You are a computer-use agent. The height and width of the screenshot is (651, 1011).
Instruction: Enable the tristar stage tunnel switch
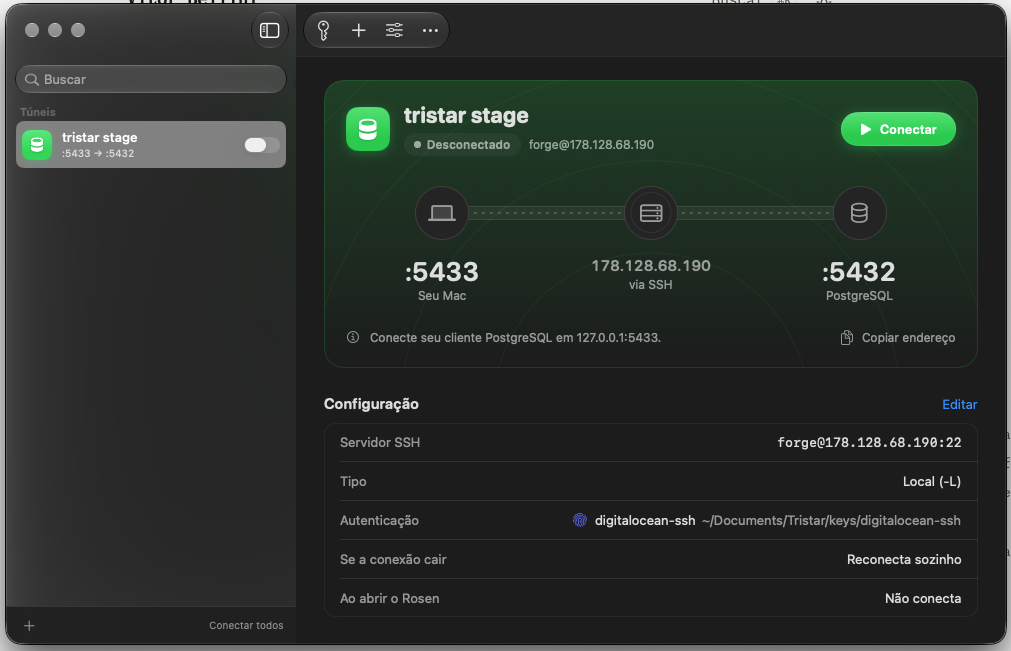262,145
